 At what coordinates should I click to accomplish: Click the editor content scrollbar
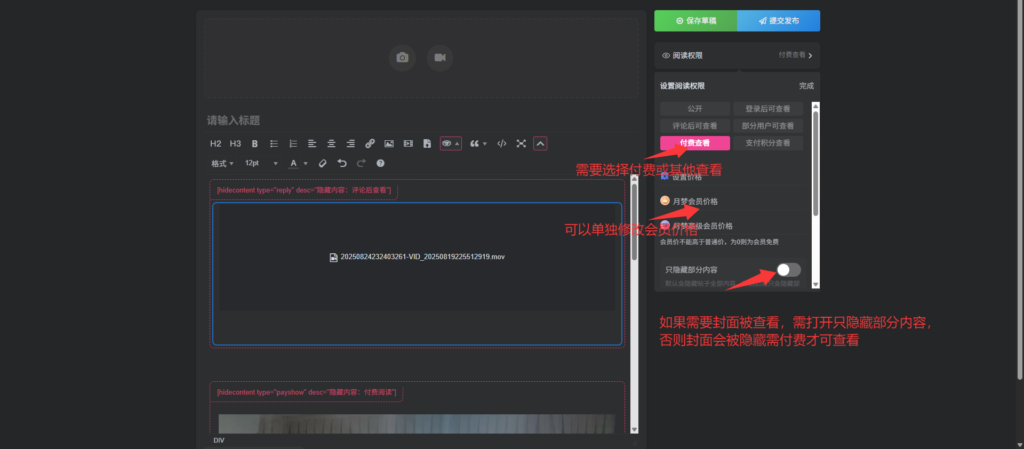click(x=633, y=222)
